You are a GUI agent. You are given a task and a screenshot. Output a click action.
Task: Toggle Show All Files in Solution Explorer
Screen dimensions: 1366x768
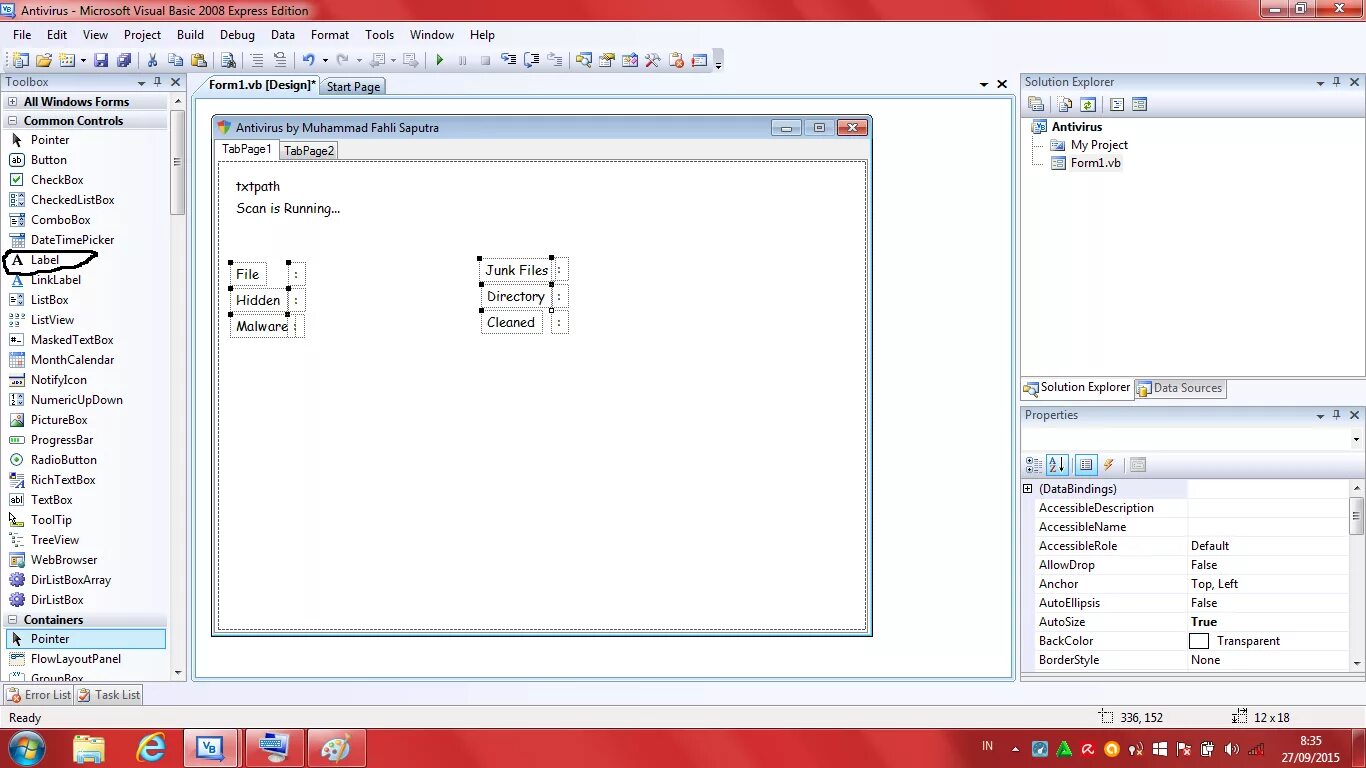pos(1065,104)
